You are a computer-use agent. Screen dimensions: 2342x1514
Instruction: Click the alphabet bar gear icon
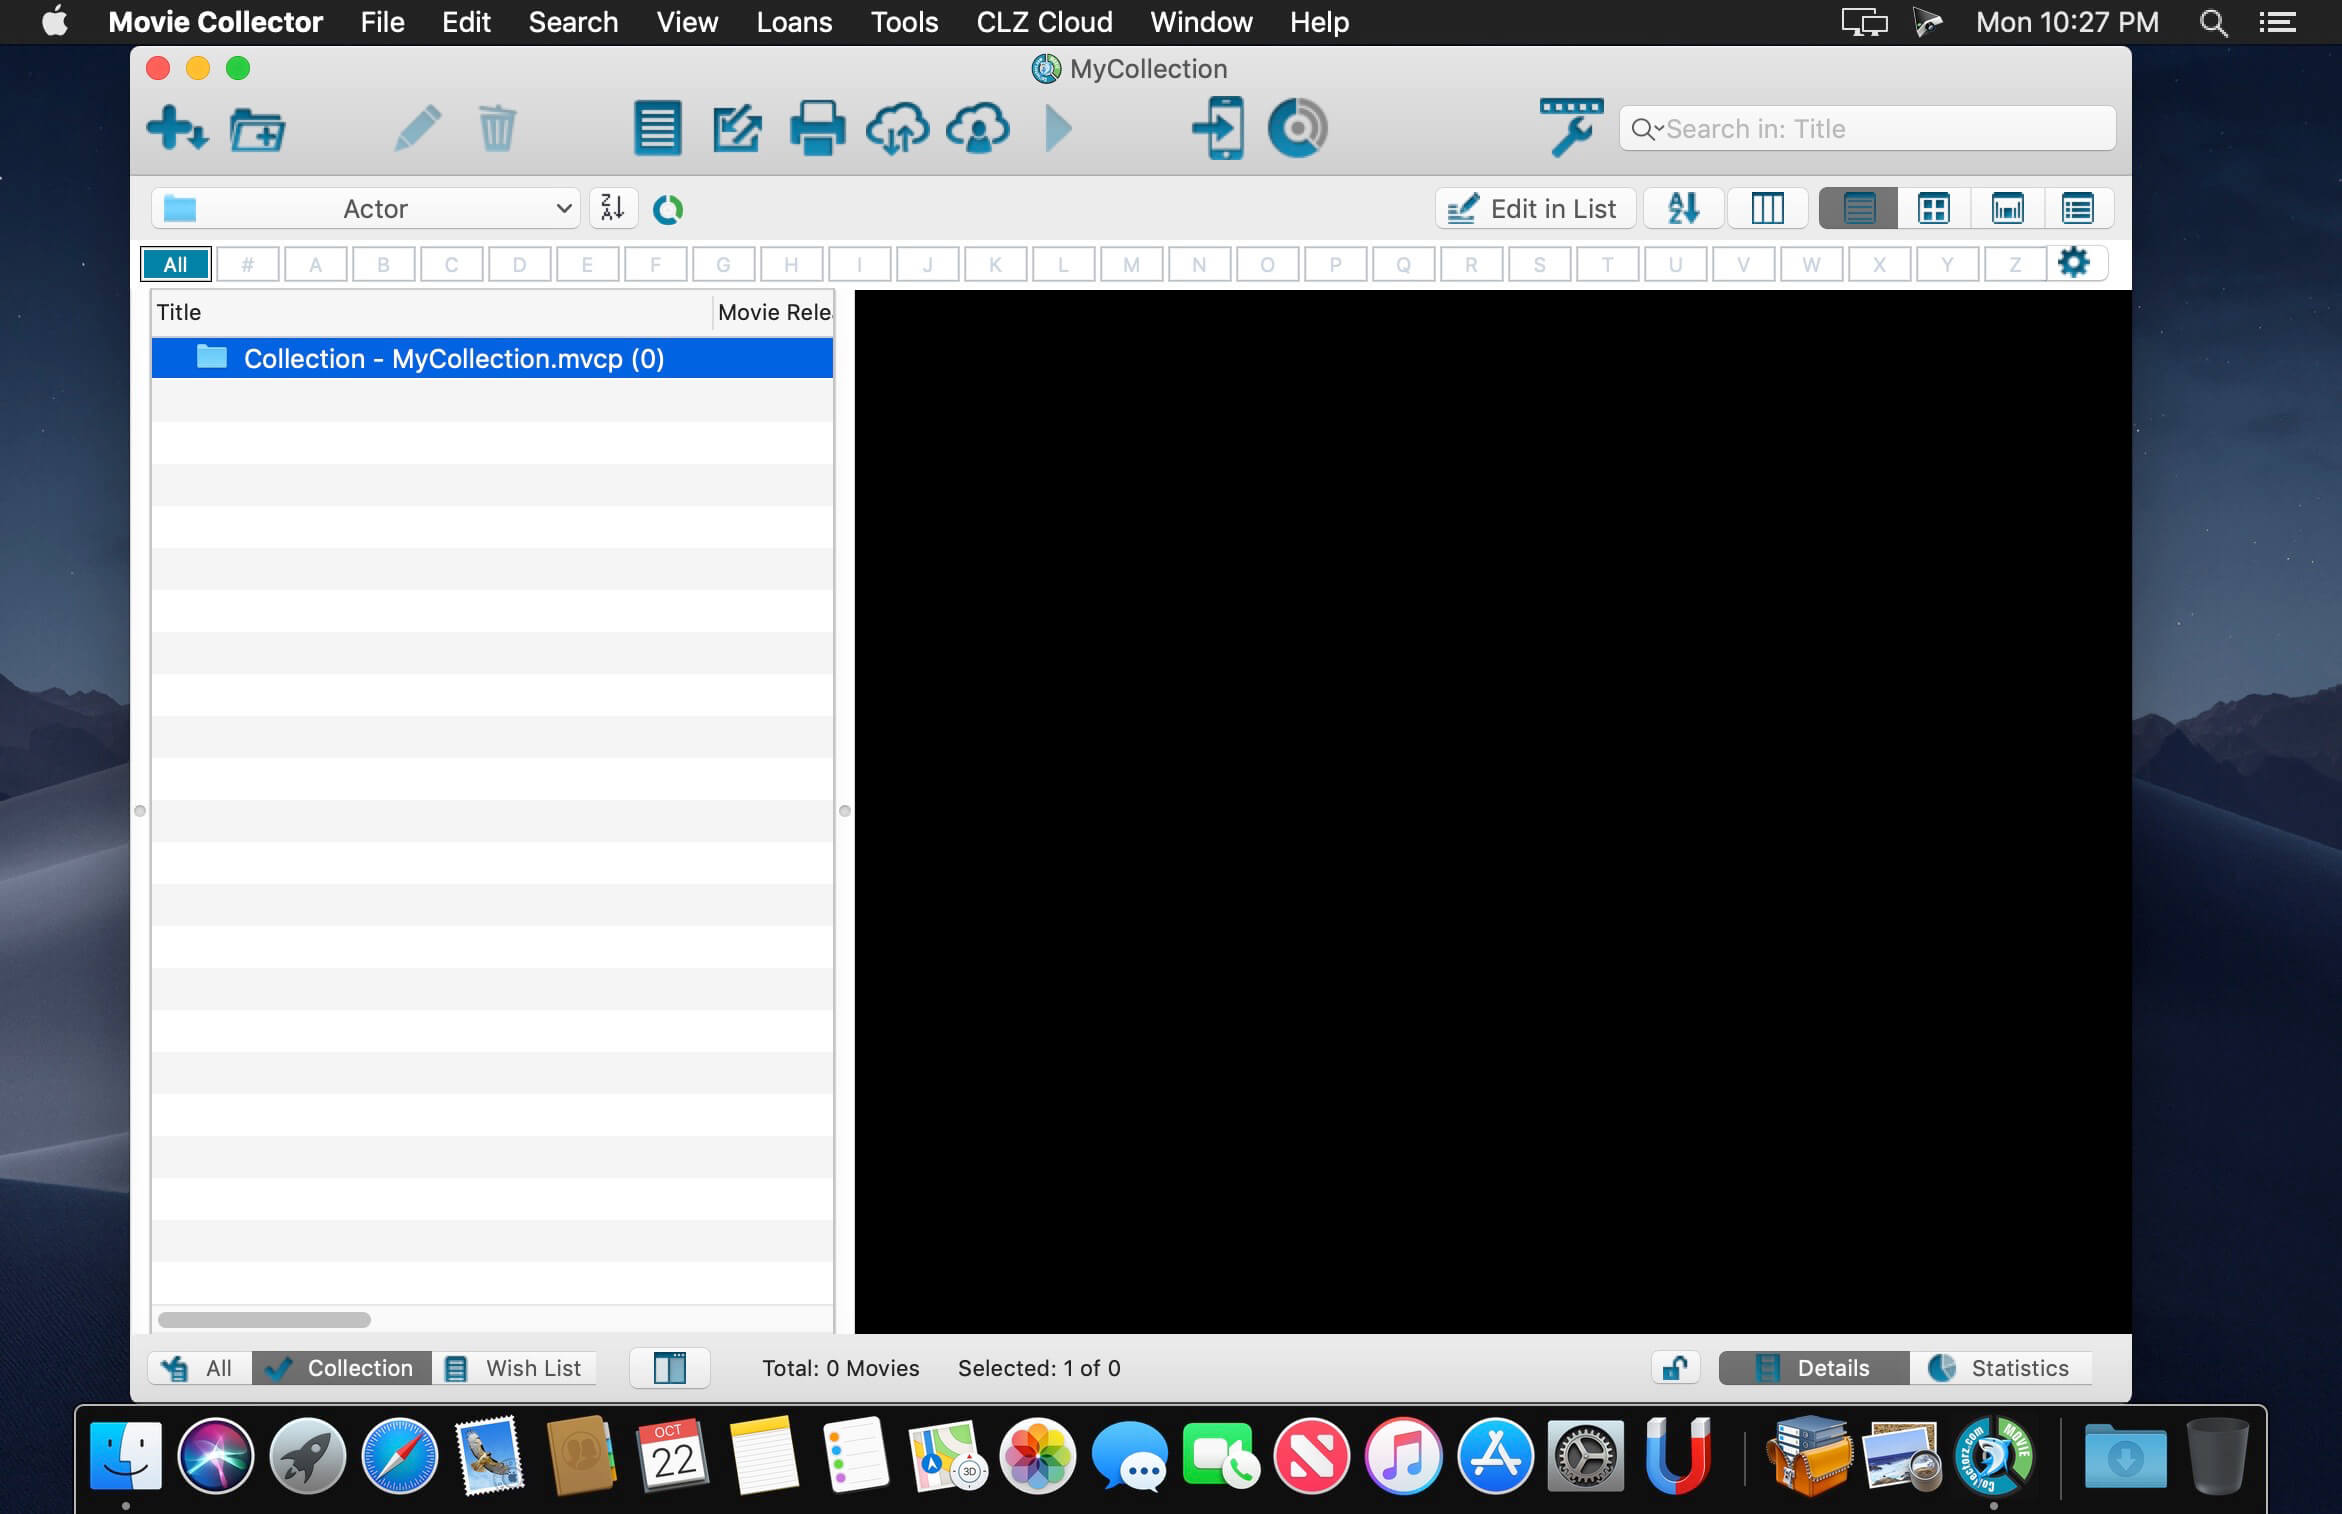[2074, 263]
